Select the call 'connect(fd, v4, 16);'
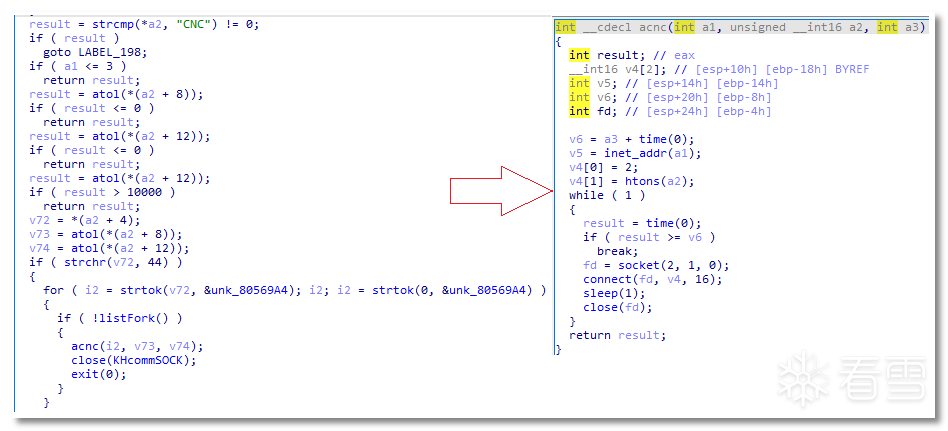The width and height of the screenshot is (948, 431). tap(653, 279)
